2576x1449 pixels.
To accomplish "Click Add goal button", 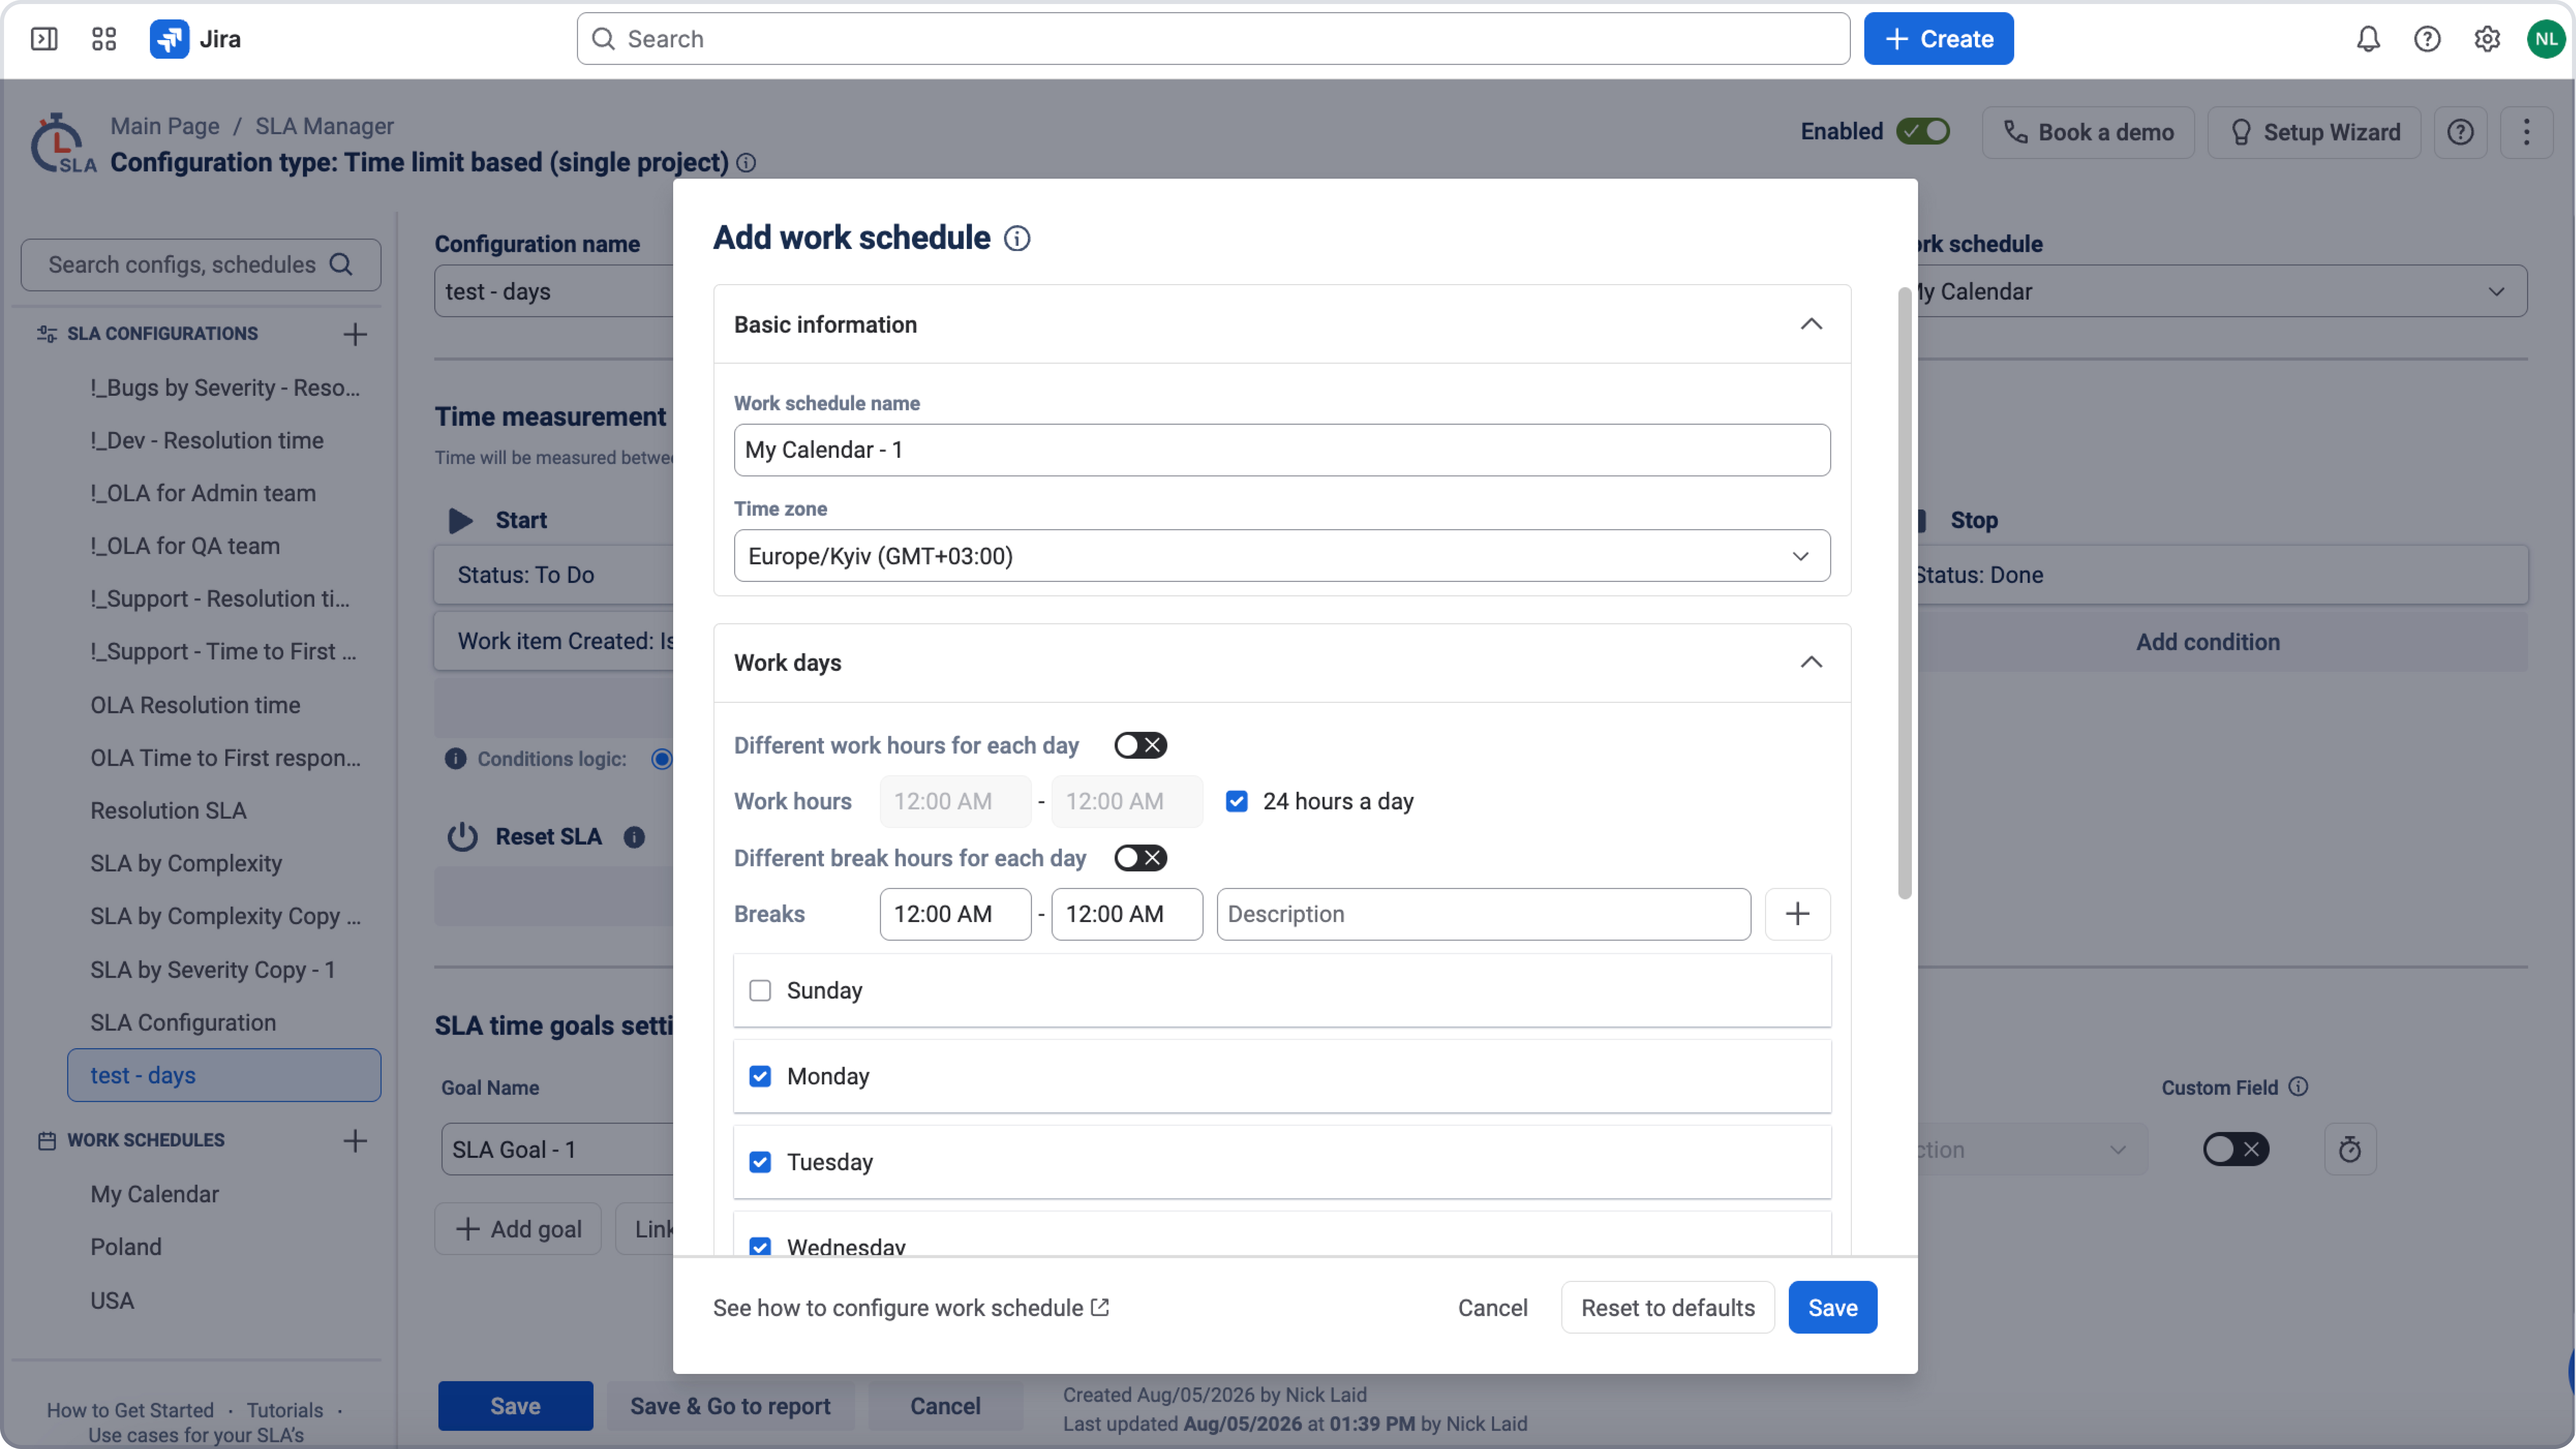I will click(518, 1229).
